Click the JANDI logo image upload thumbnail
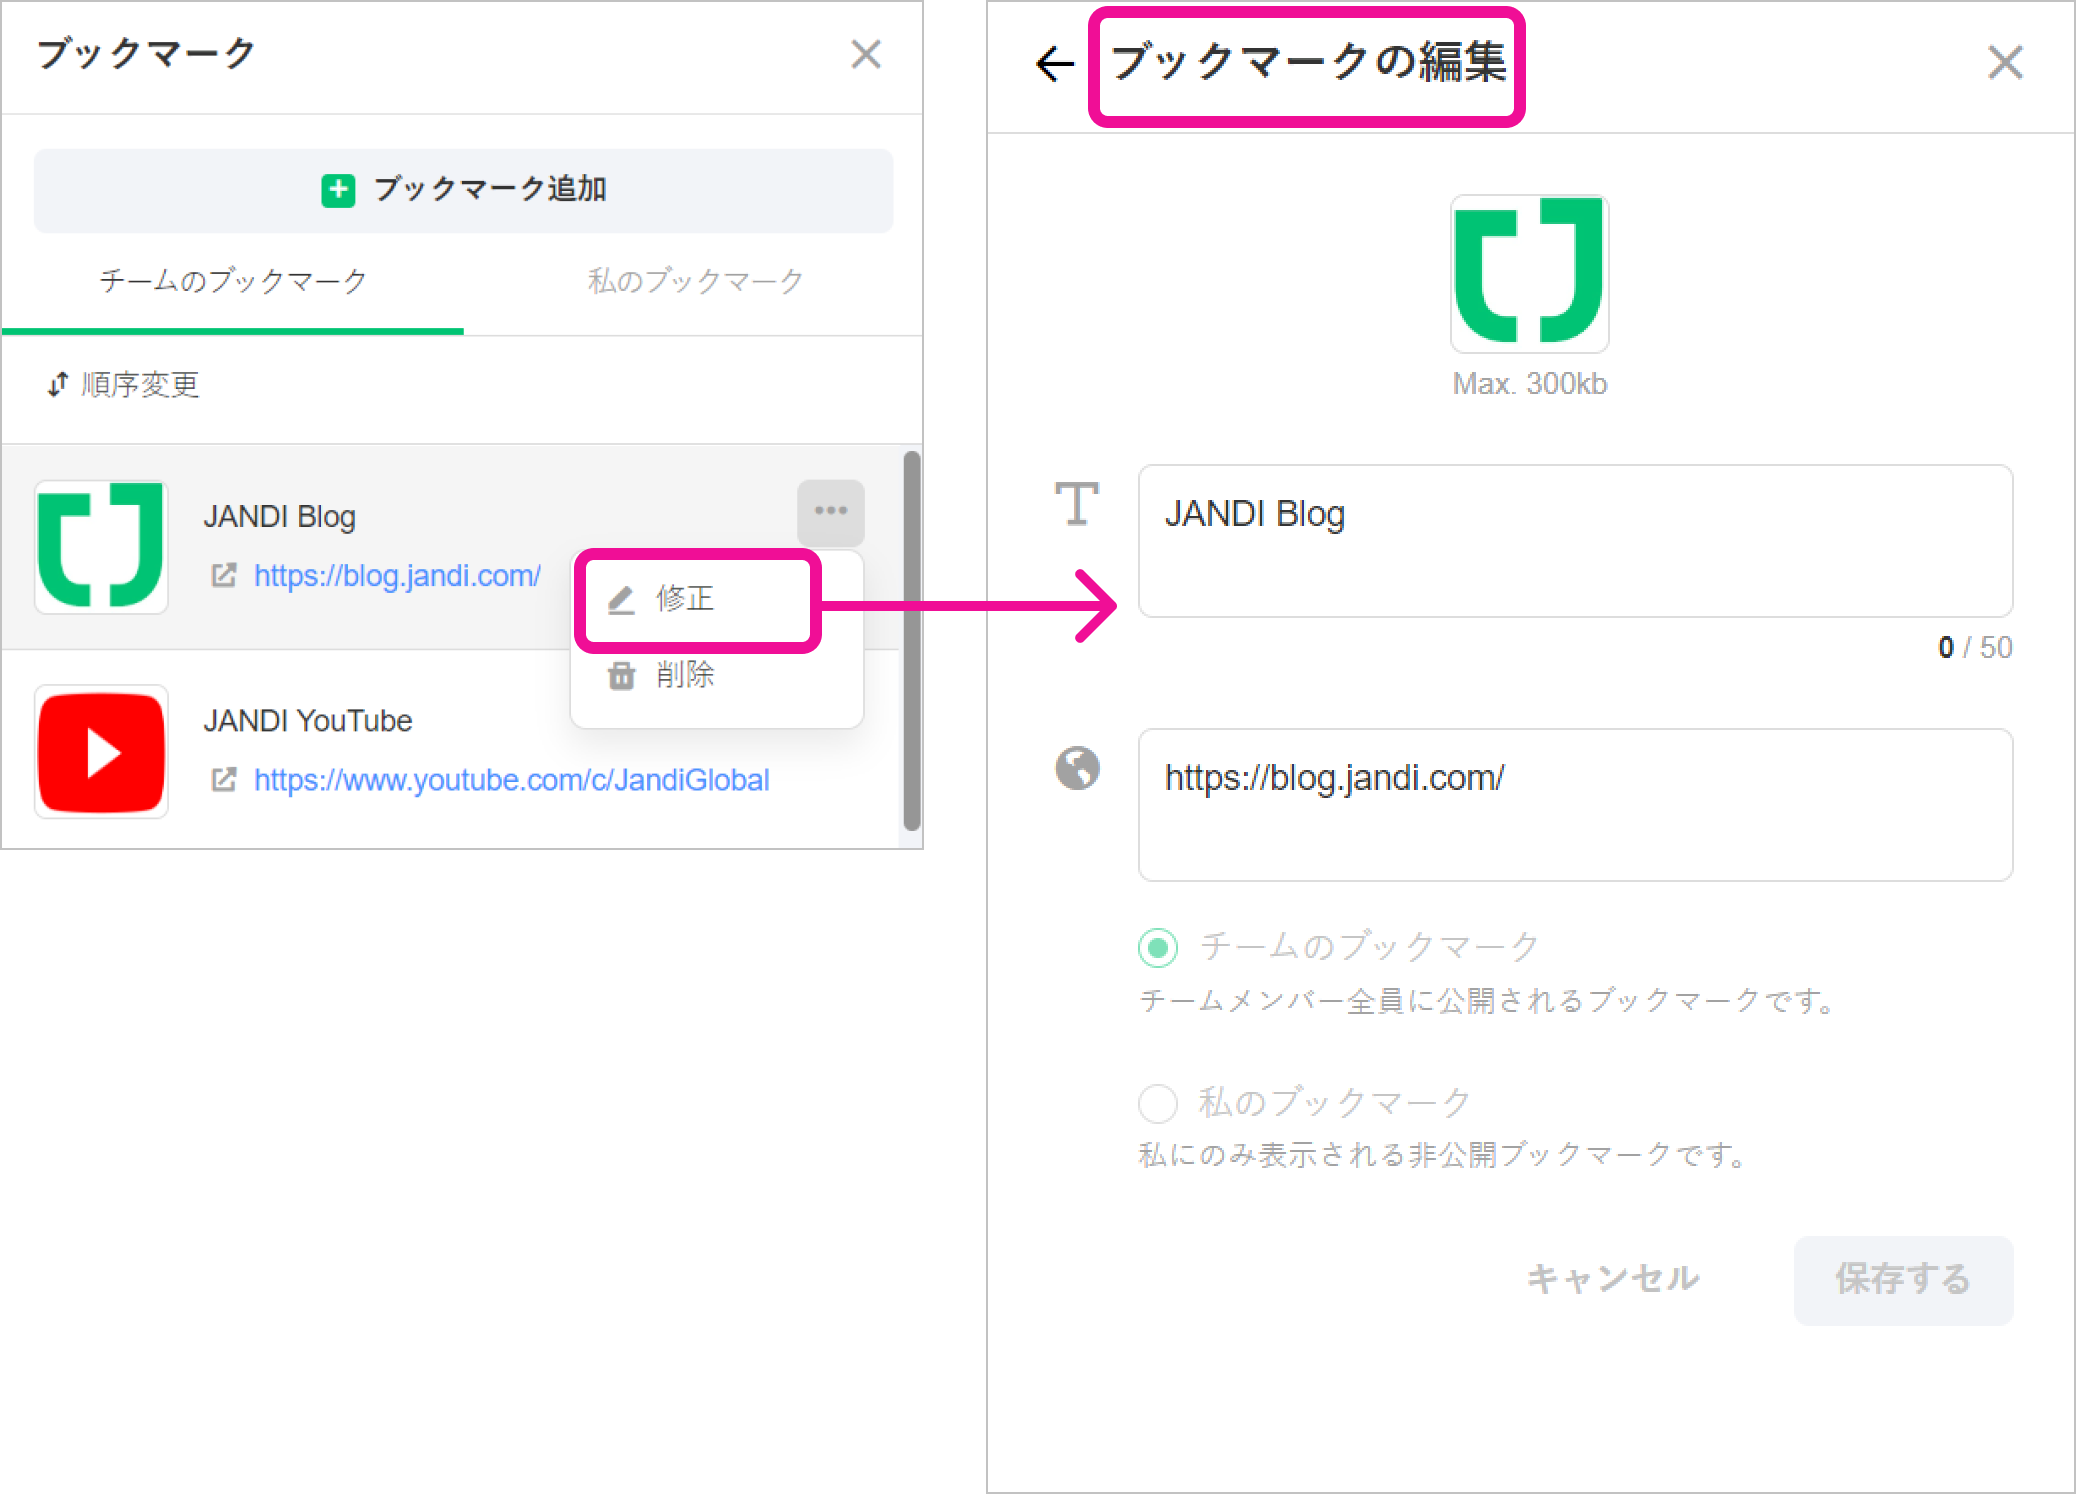Viewport: 2076px width, 1494px height. (x=1529, y=273)
